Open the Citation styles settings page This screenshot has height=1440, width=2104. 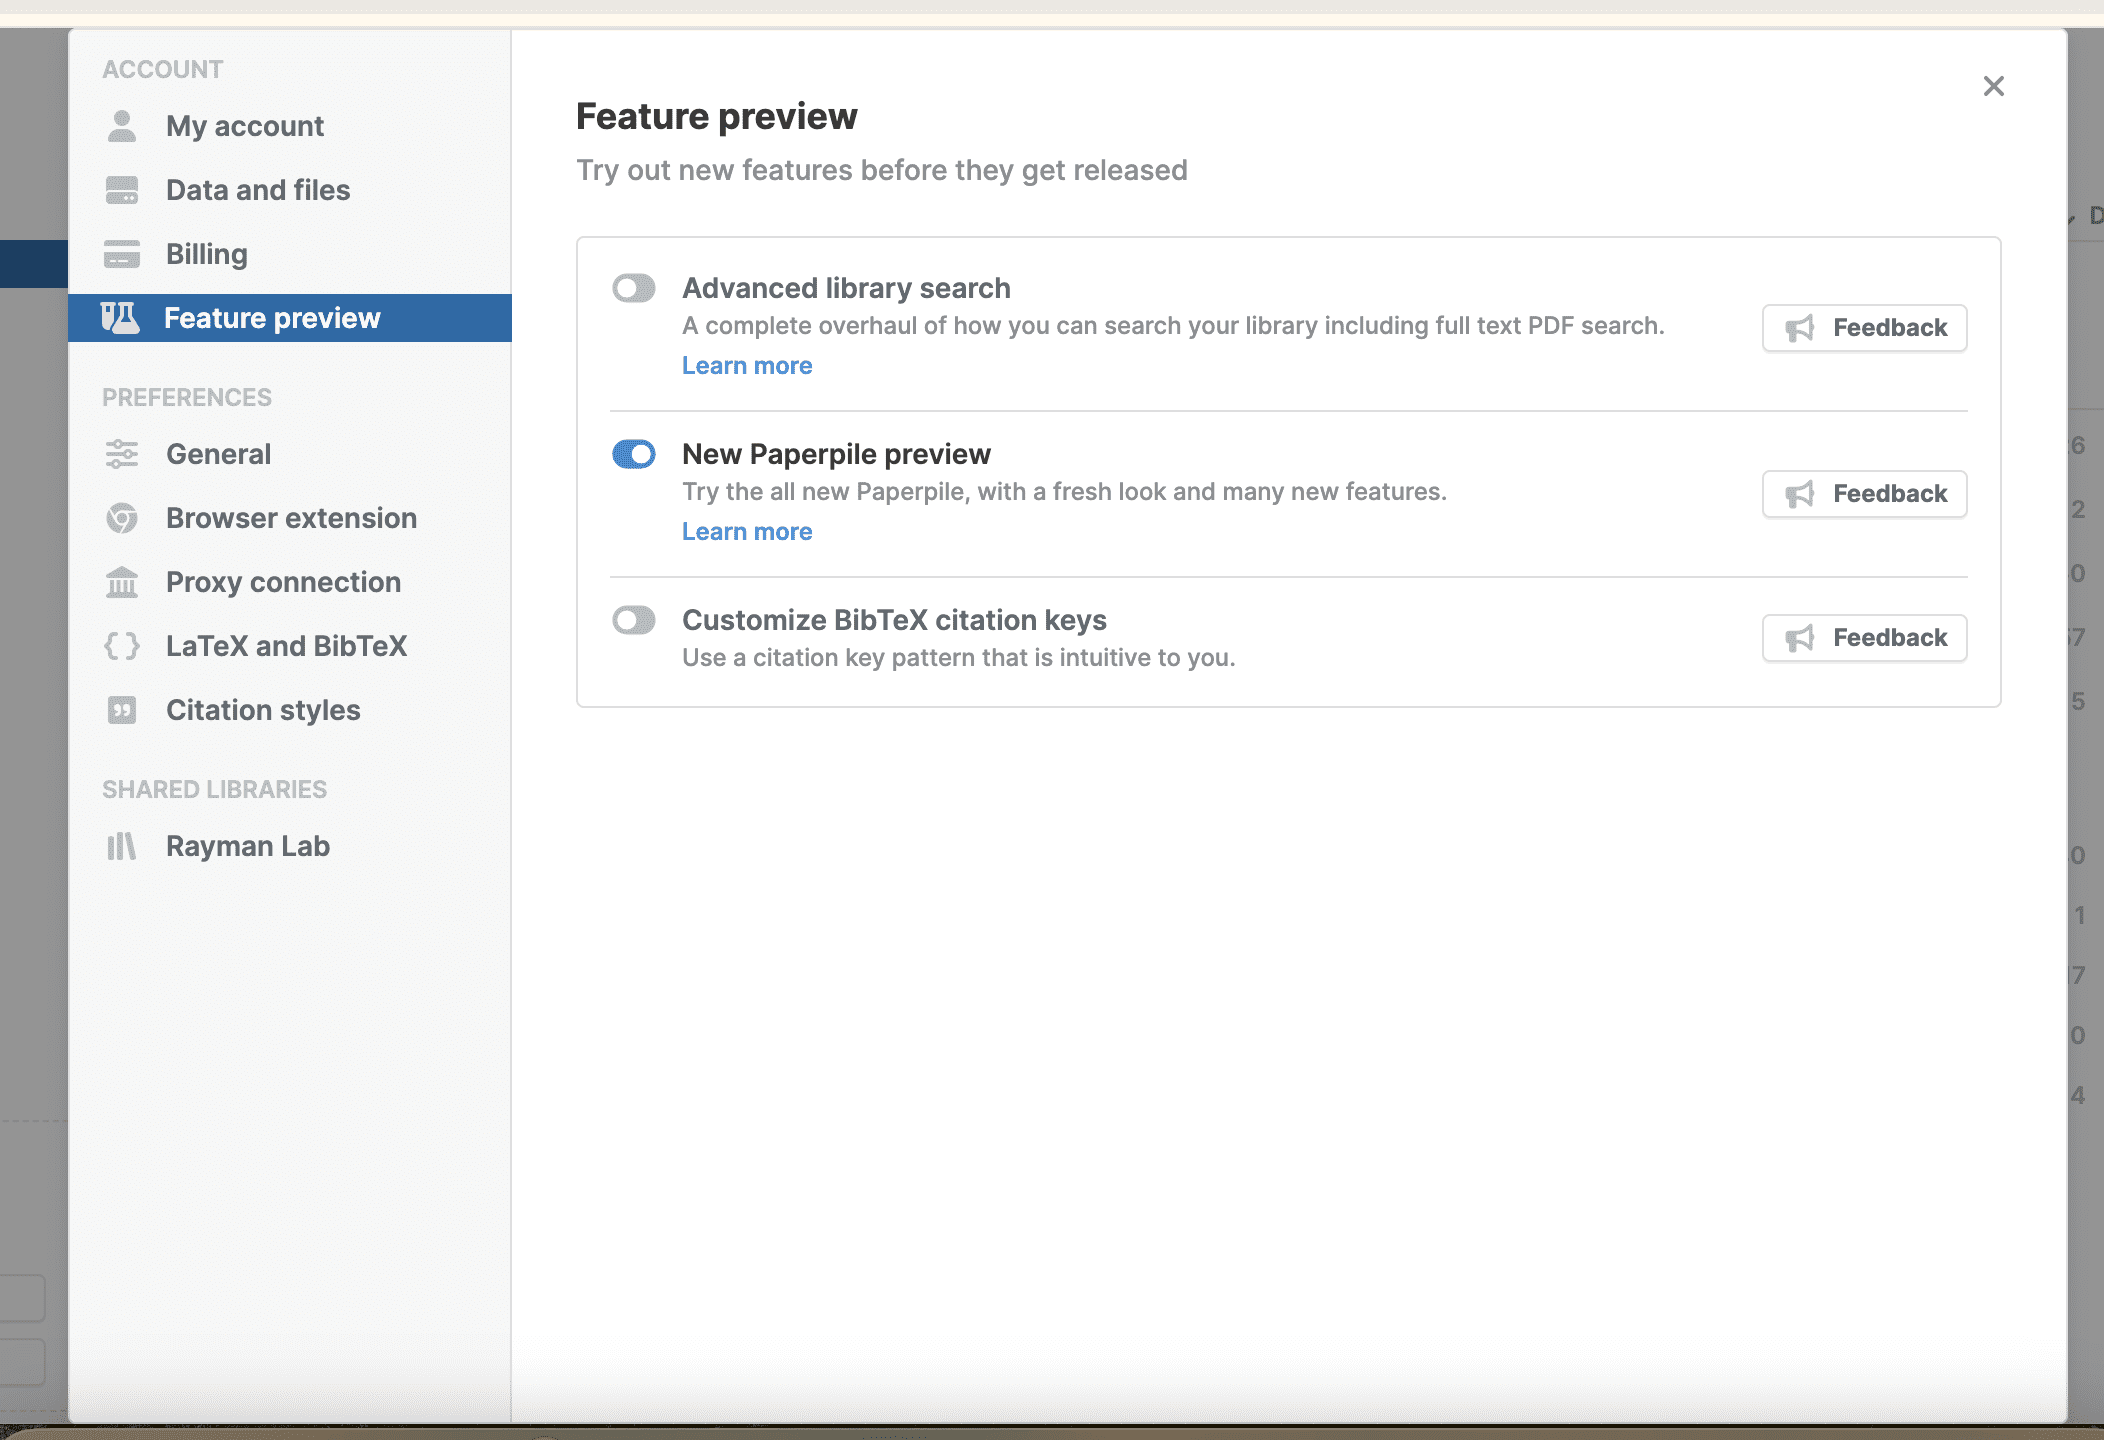263,710
